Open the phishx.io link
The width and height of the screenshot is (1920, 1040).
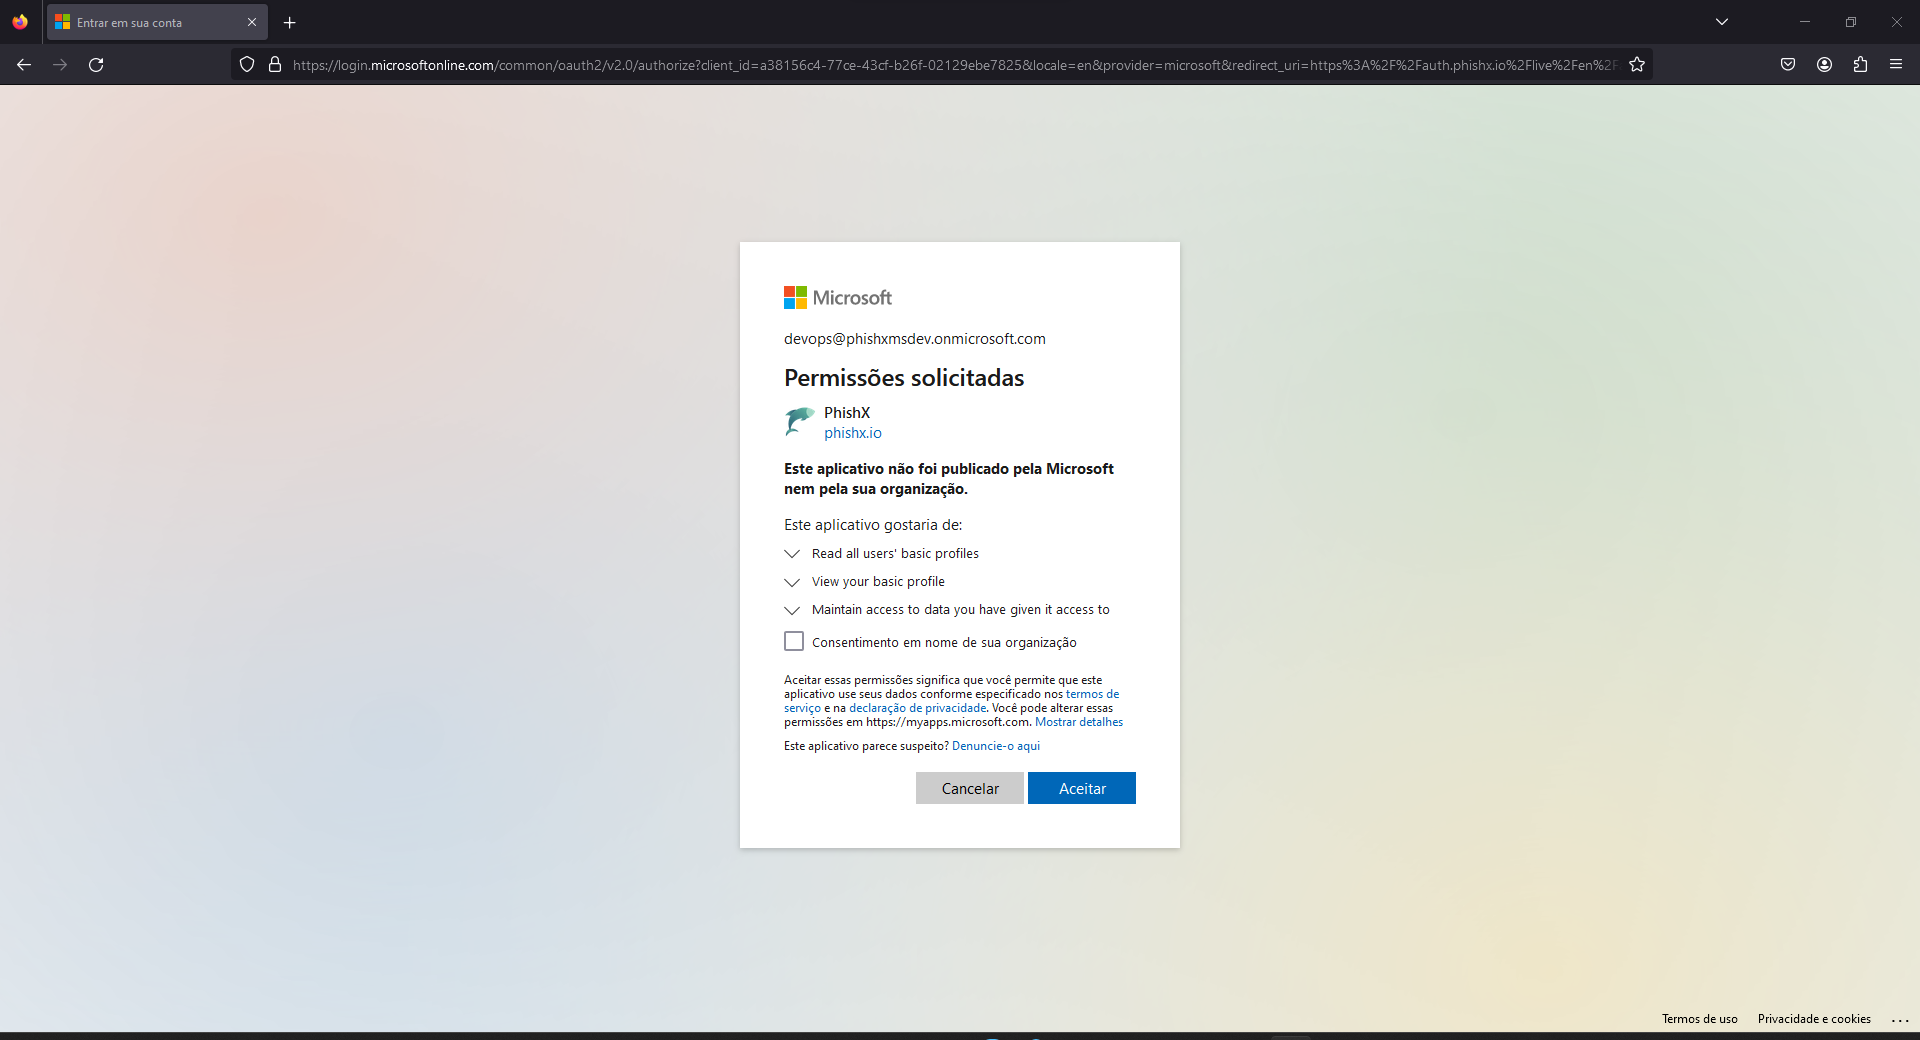point(853,433)
